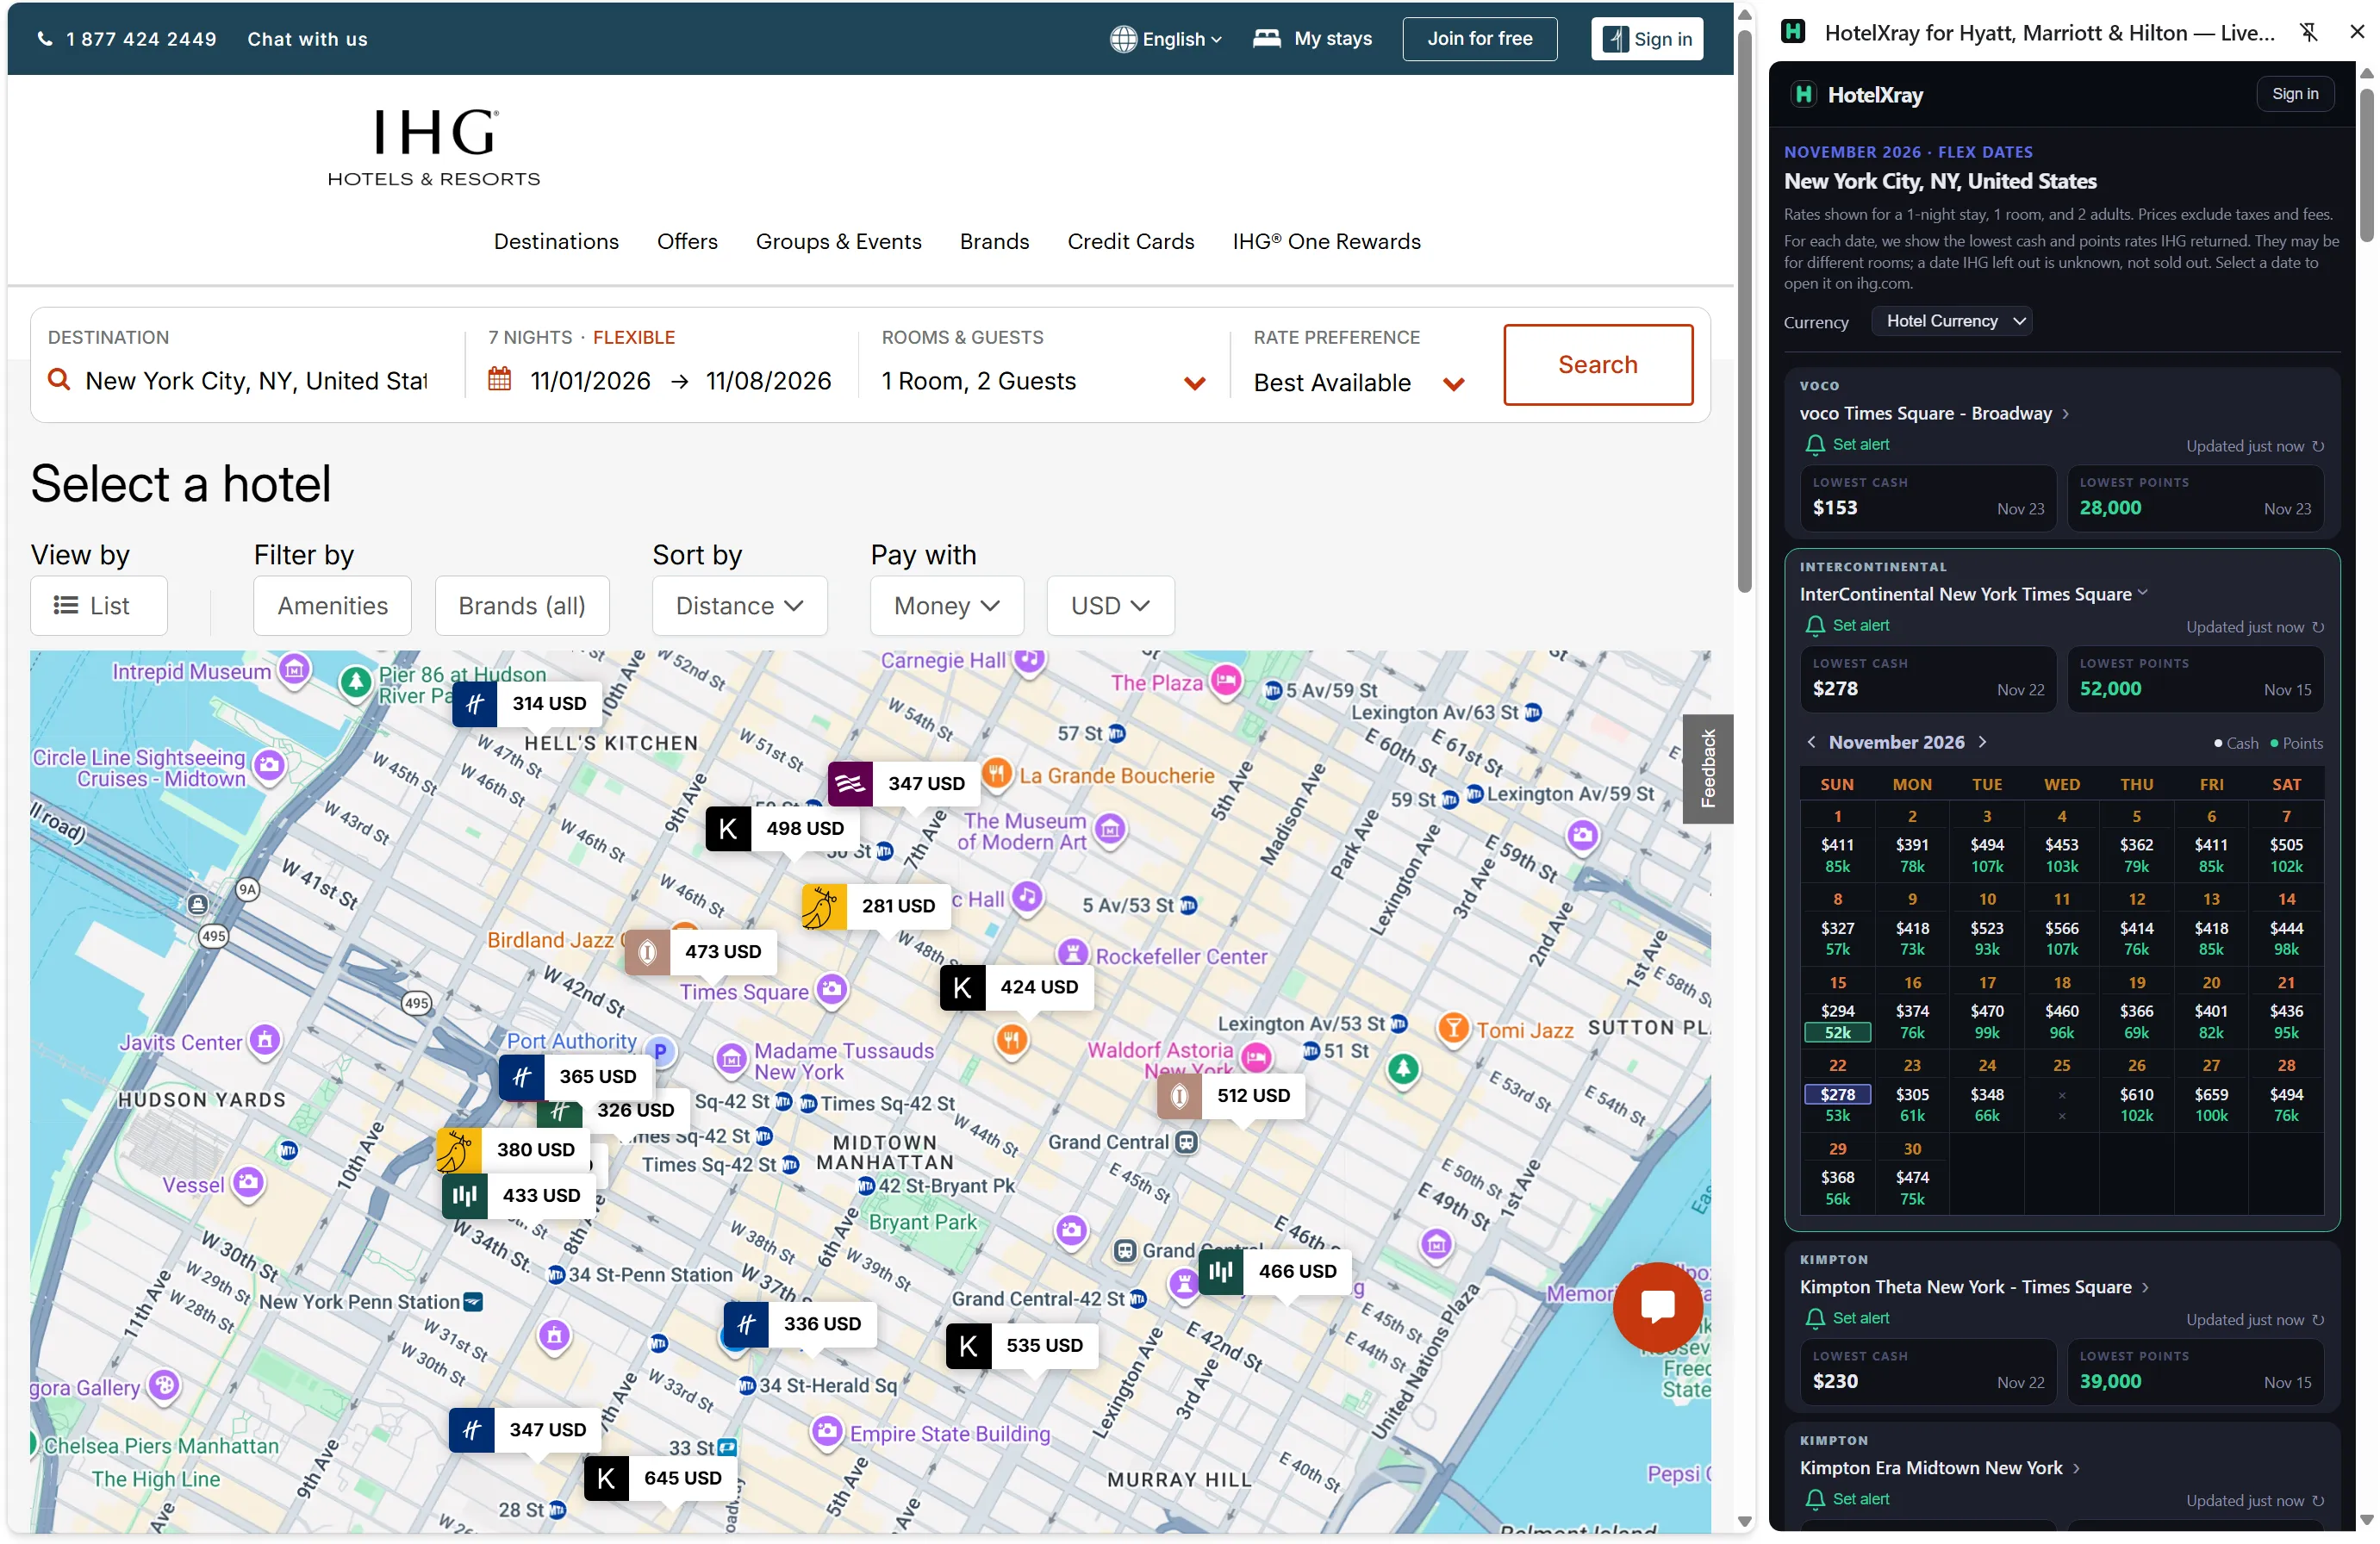Go to previous month in HotelXray calendar

pos(1811,742)
